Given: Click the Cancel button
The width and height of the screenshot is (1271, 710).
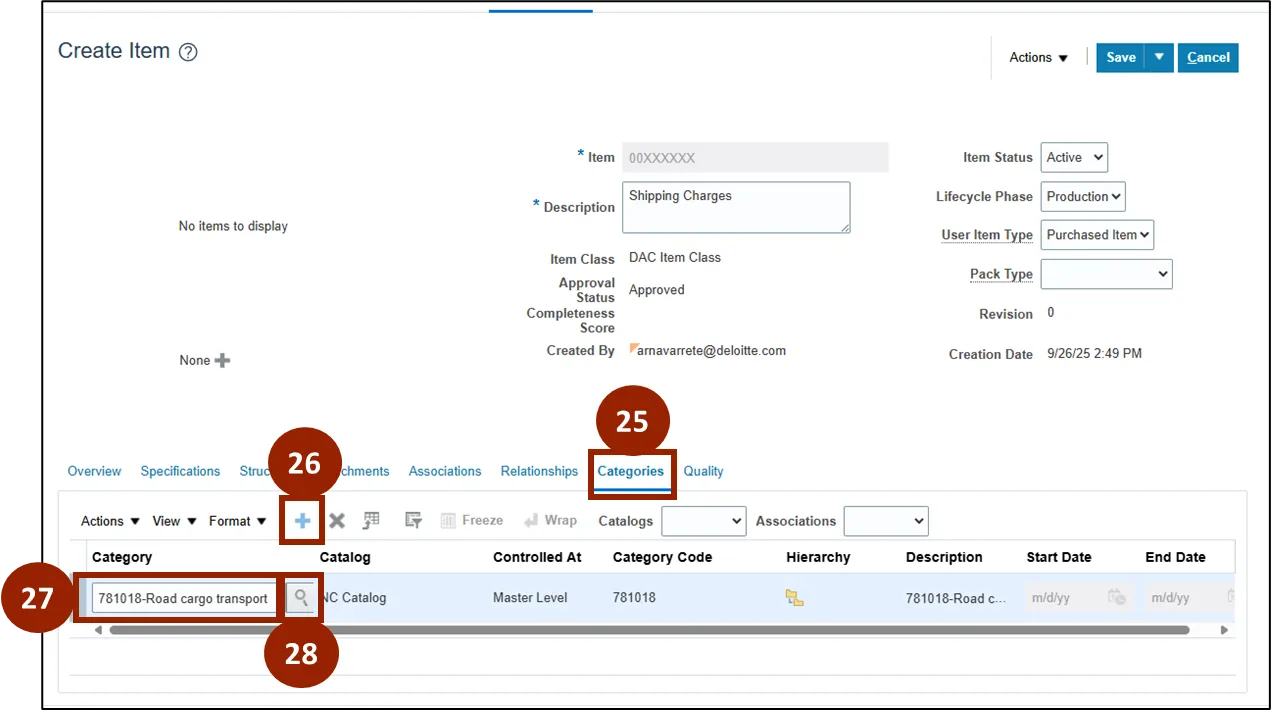Looking at the screenshot, I should coord(1208,57).
